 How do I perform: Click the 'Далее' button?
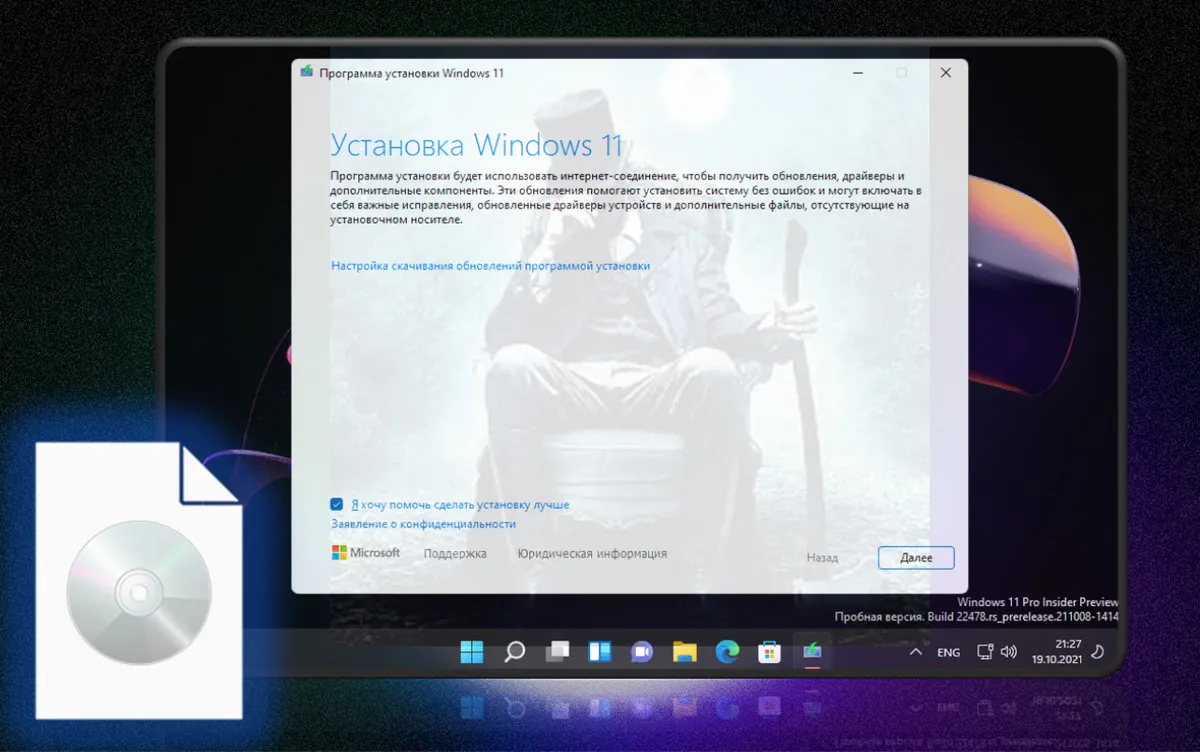tap(916, 558)
